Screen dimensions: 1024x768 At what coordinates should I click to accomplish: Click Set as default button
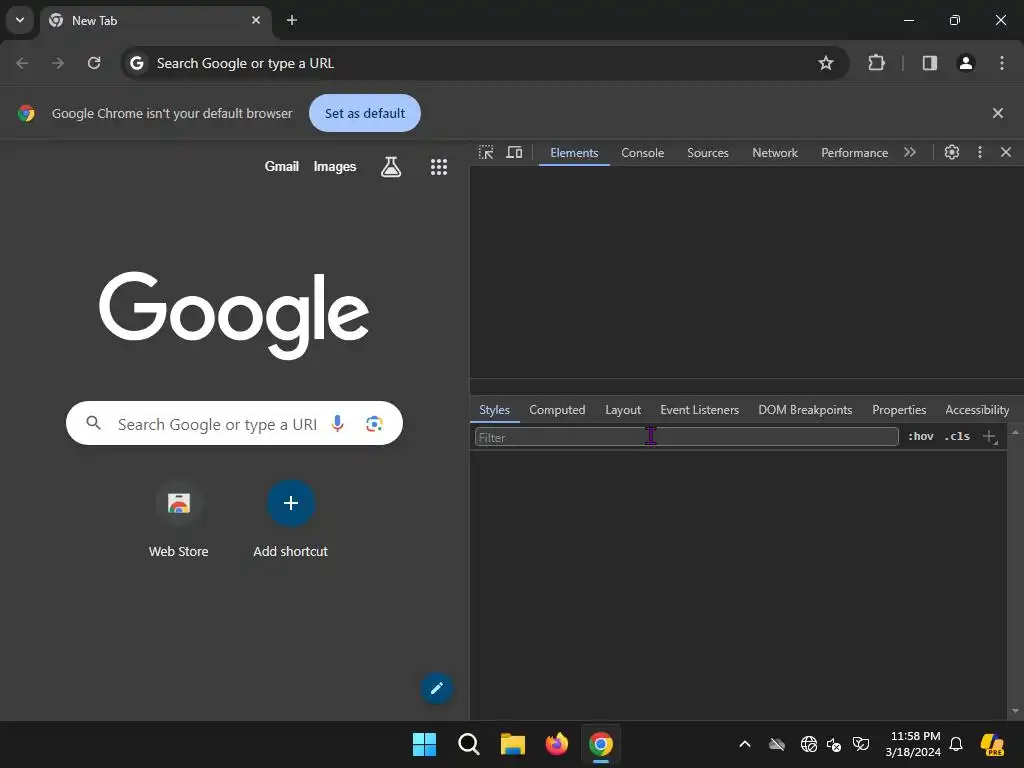[x=364, y=113]
